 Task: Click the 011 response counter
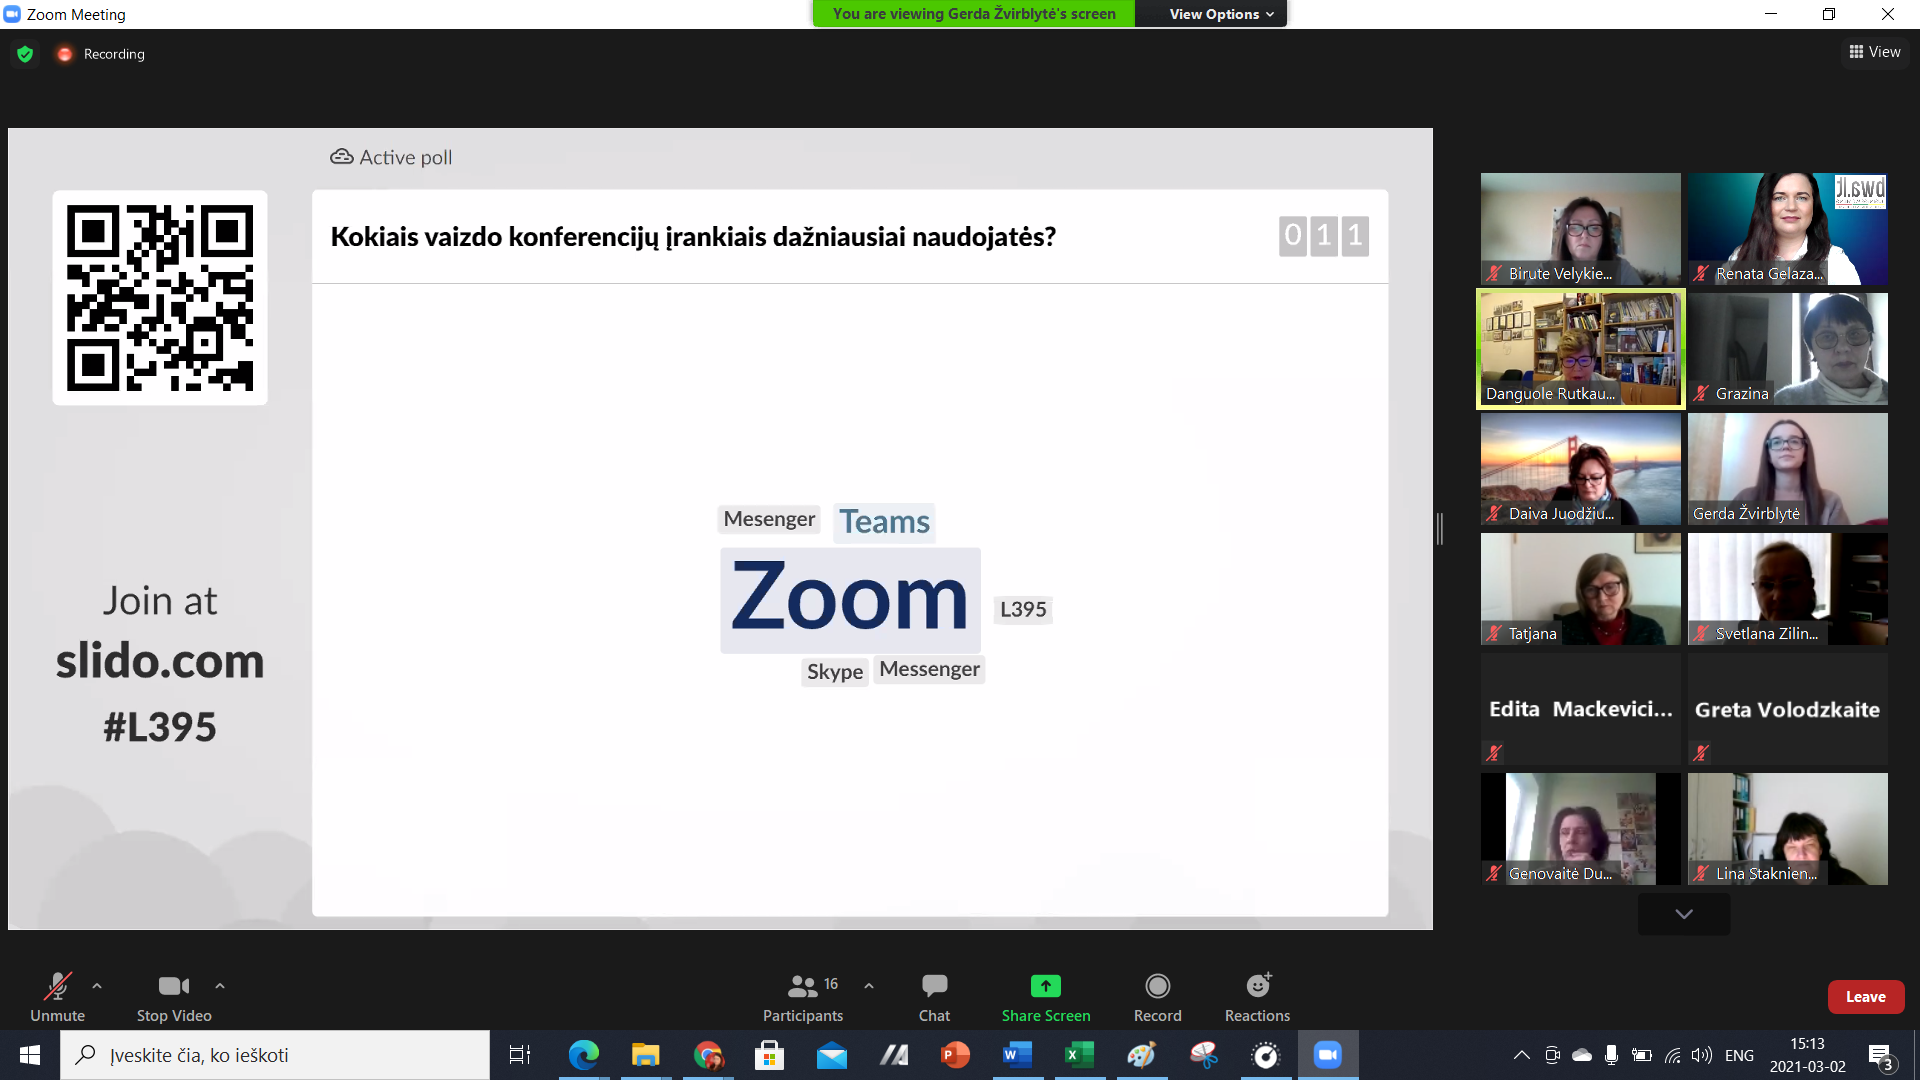coord(1324,236)
